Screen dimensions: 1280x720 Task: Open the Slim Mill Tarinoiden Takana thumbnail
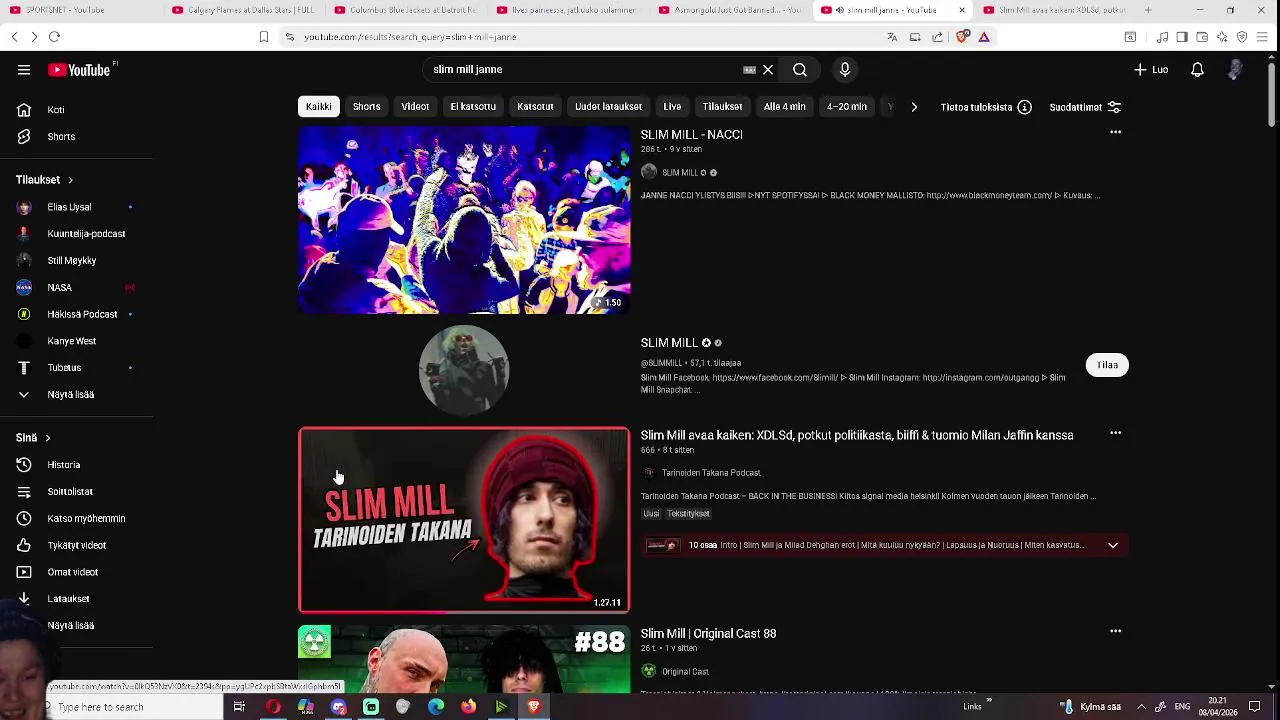[464, 520]
